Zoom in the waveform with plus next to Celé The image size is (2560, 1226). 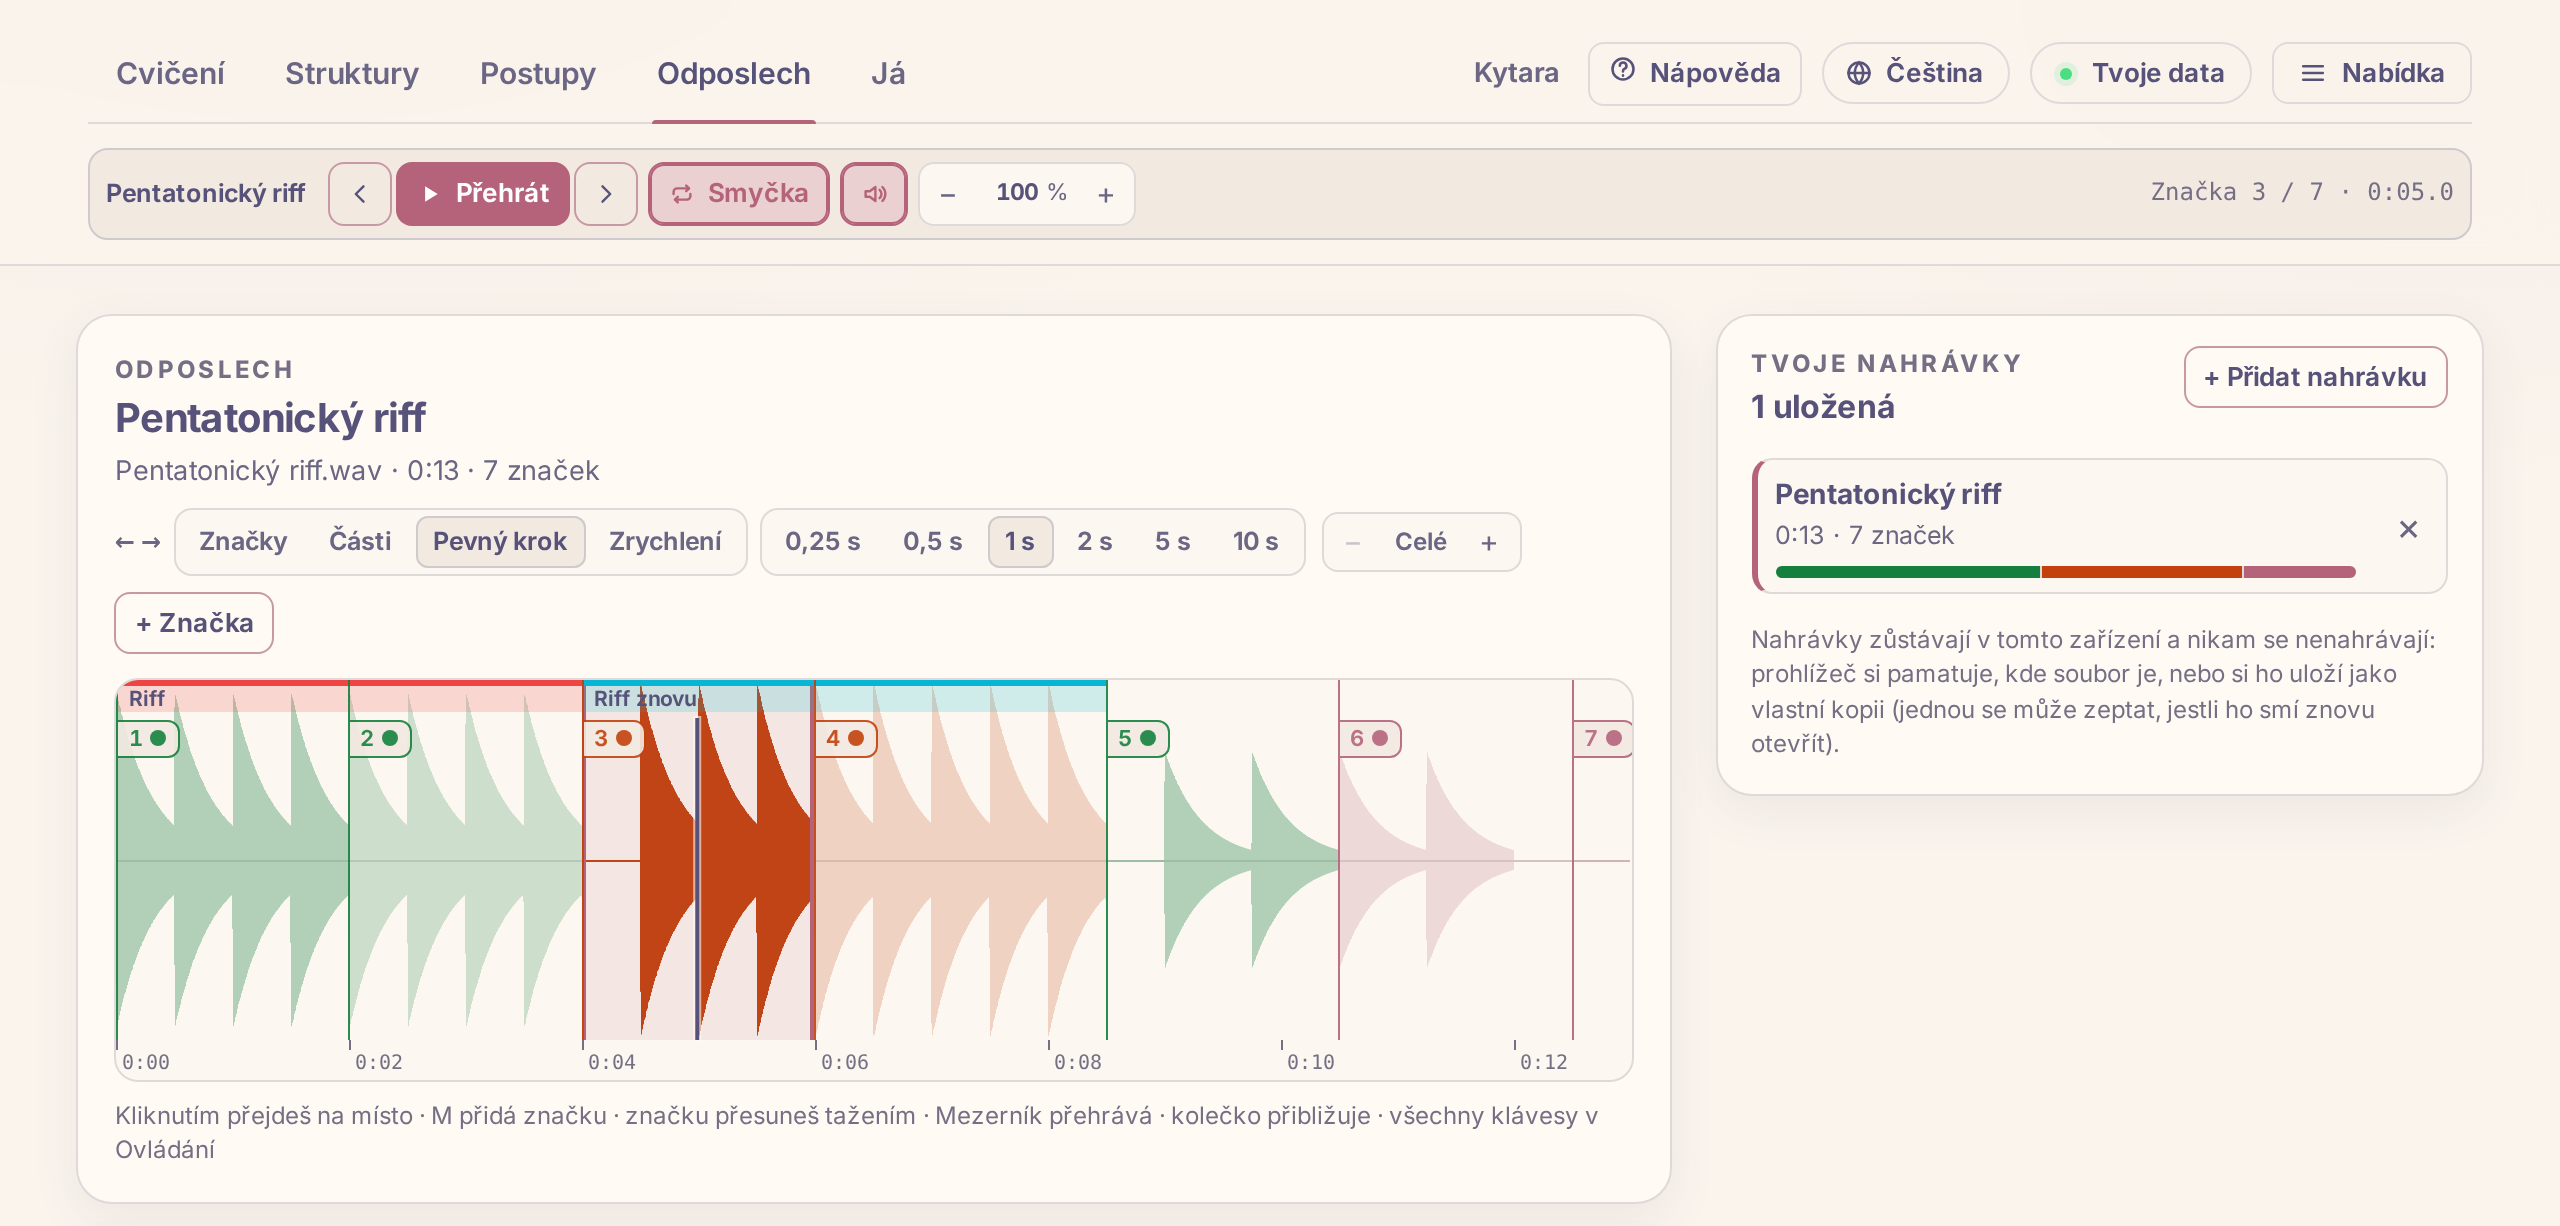pos(1489,542)
